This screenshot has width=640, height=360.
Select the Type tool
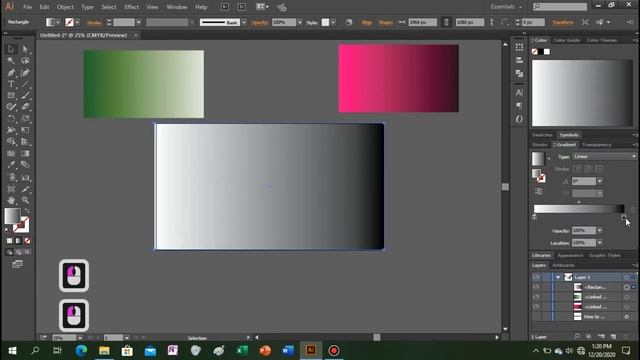[x=11, y=84]
